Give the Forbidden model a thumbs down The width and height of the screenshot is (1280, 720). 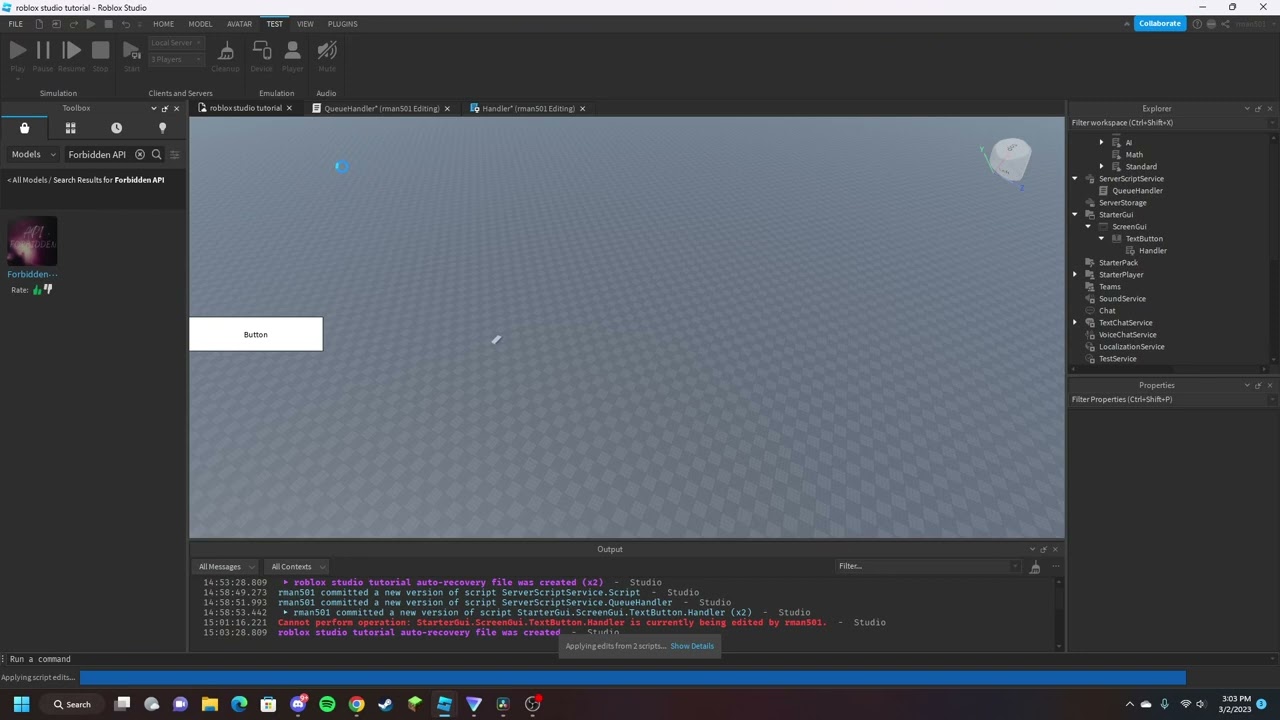coord(48,290)
